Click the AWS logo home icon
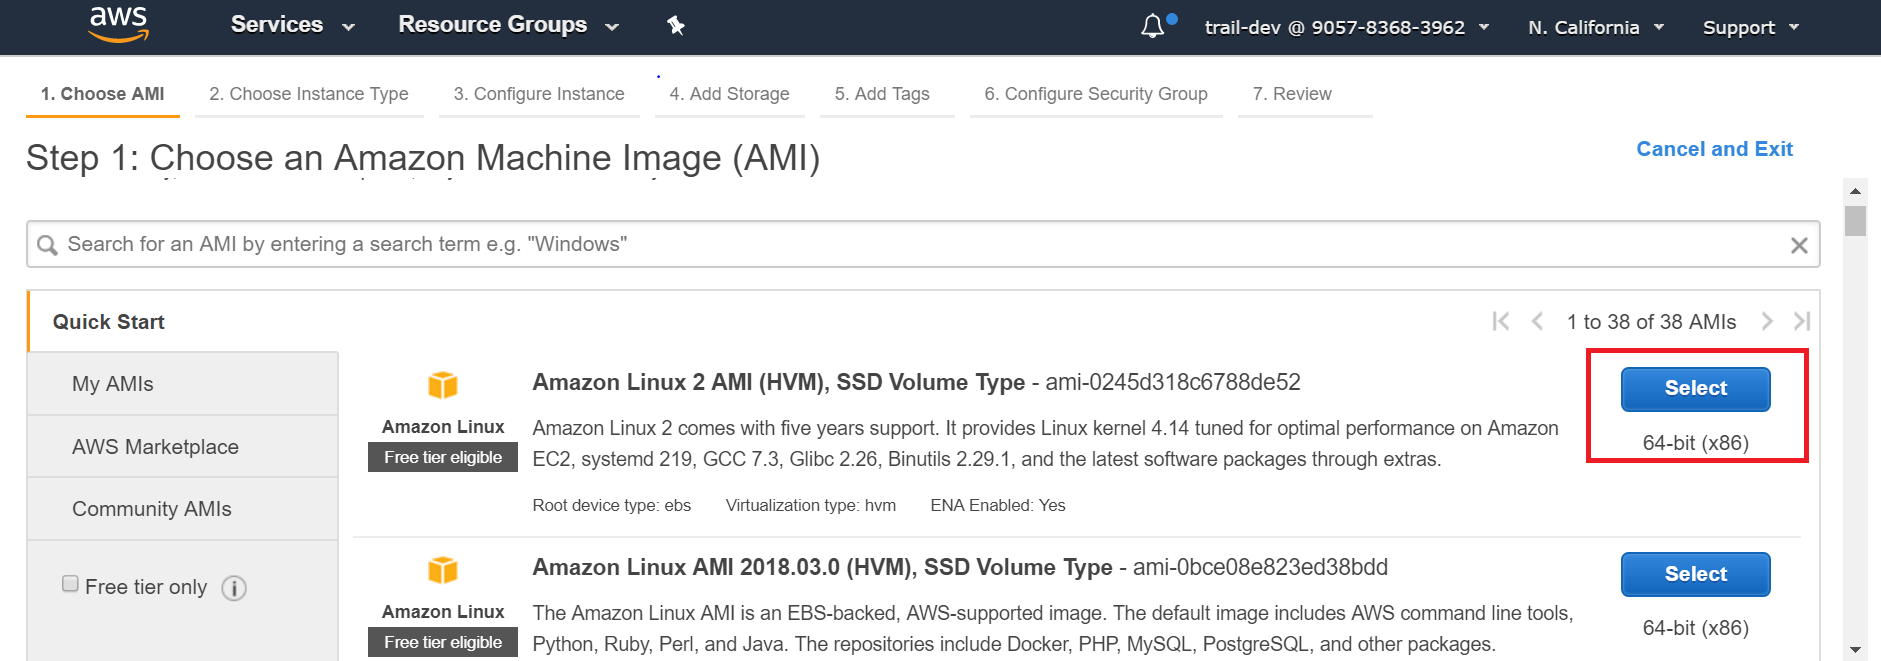This screenshot has width=1881, height=661. 118,24
